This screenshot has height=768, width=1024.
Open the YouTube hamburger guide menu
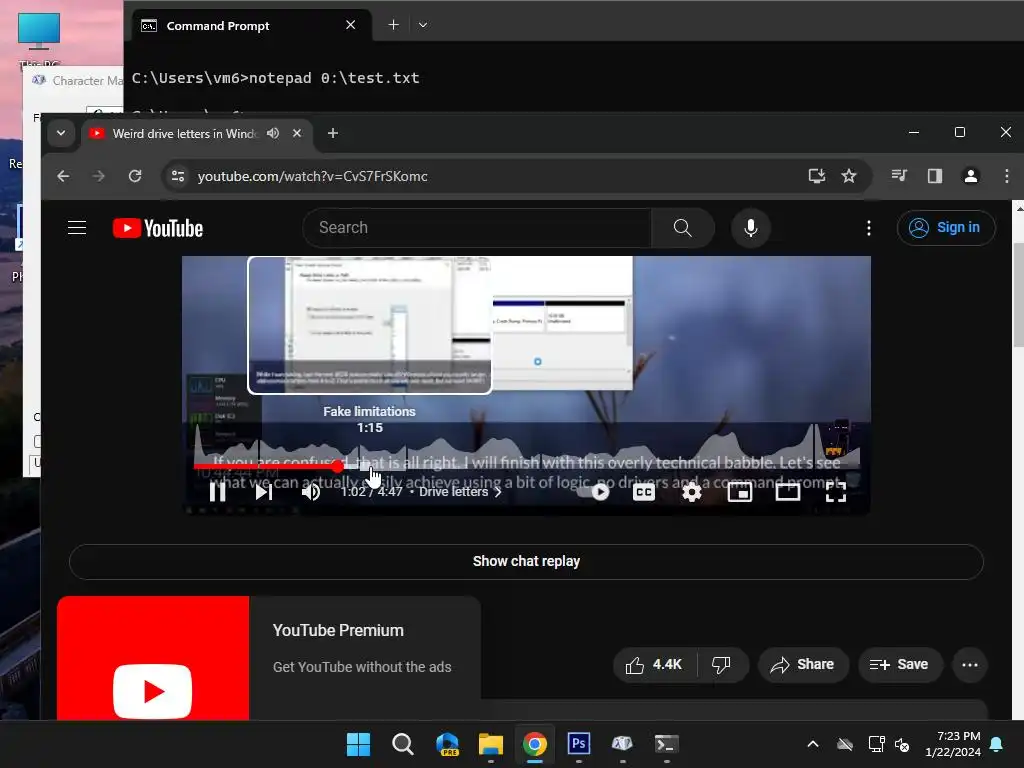pyautogui.click(x=77, y=227)
